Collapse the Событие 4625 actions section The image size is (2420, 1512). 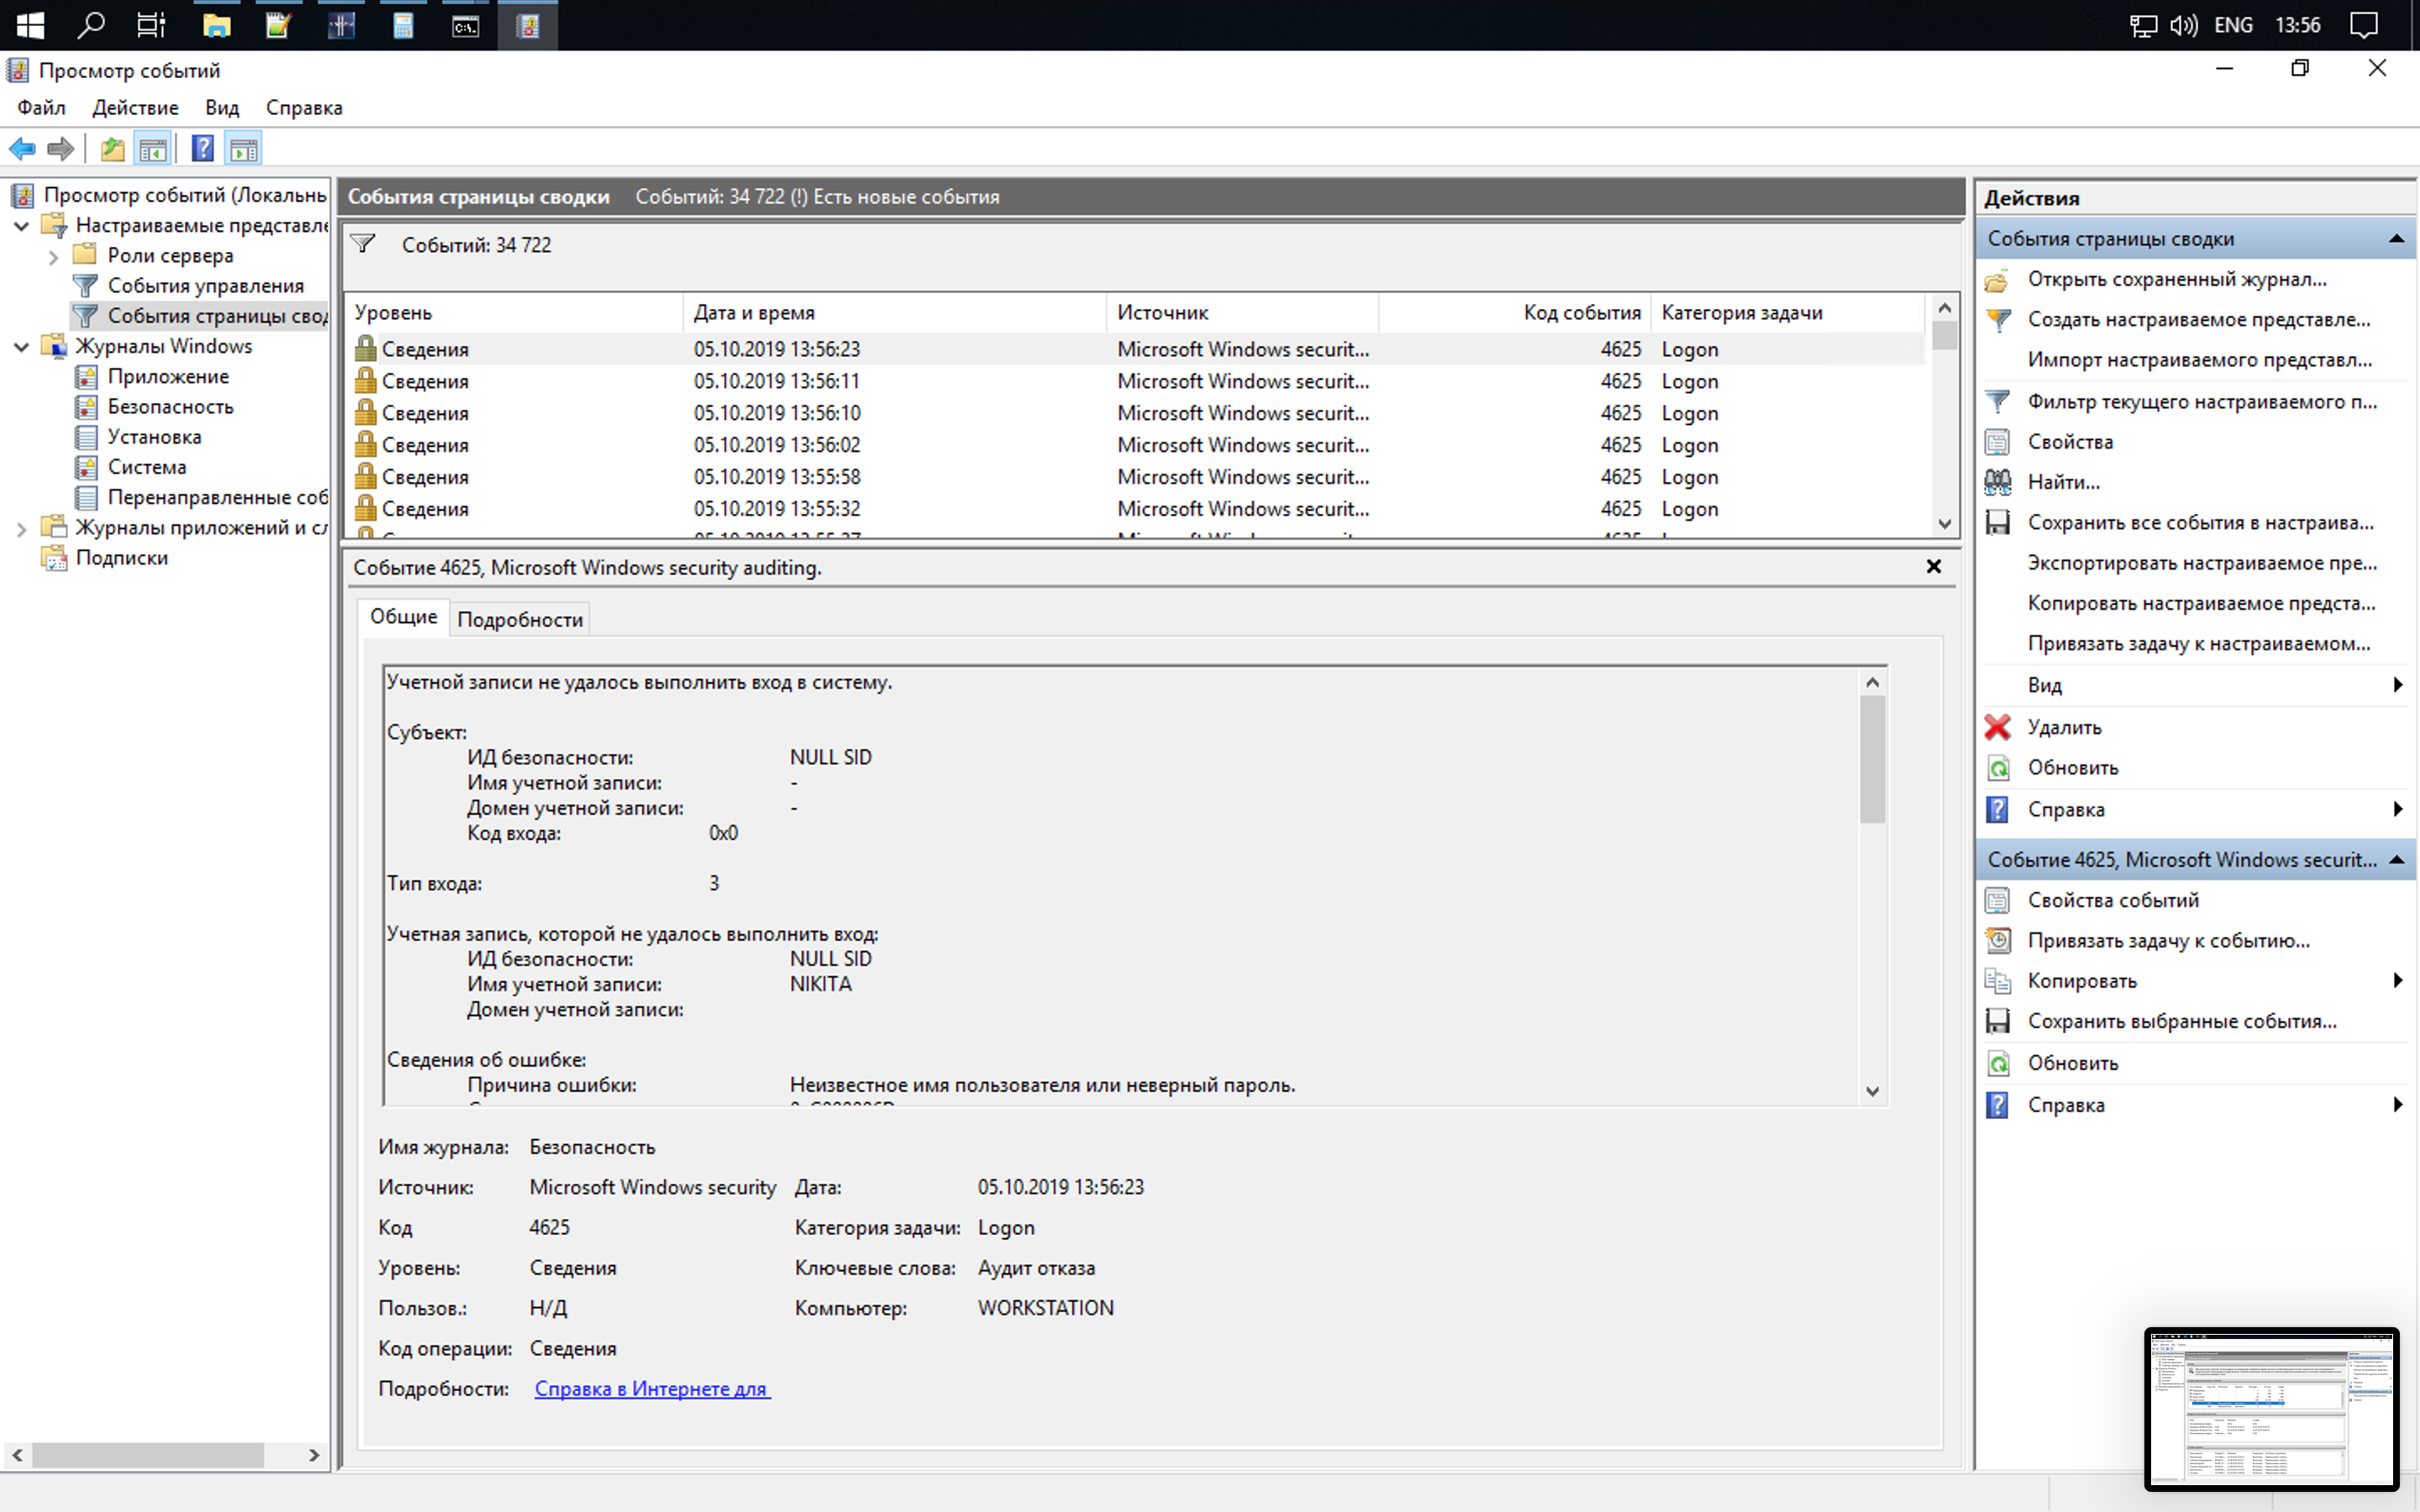point(2397,860)
